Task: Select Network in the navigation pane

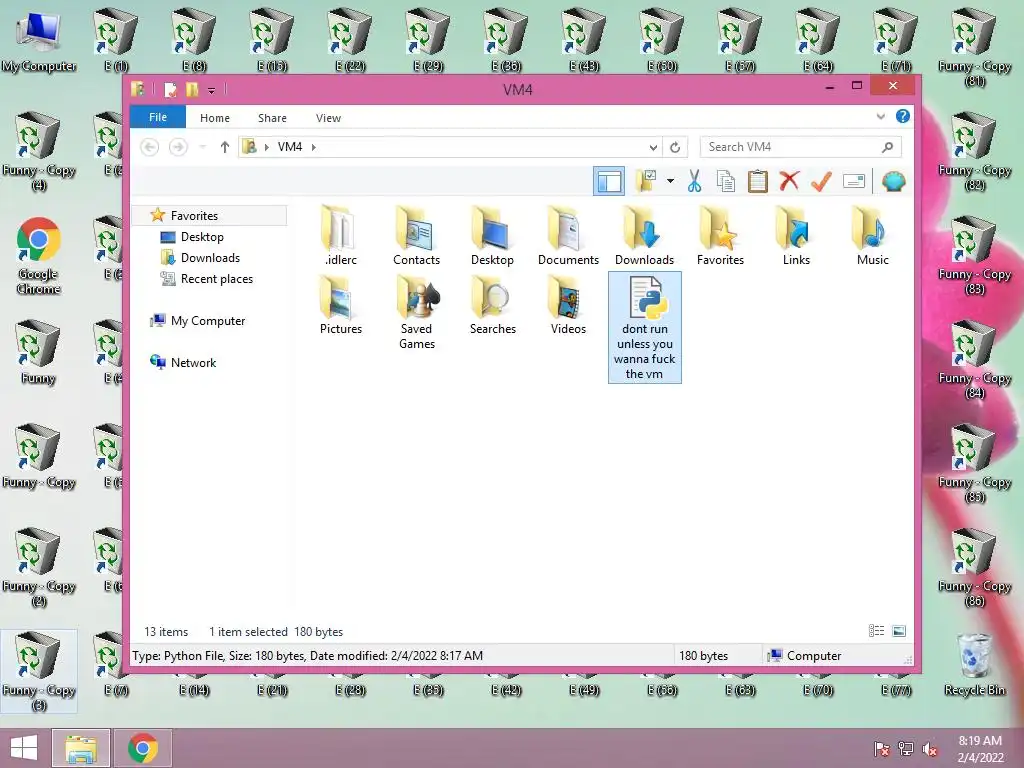Action: click(193, 362)
